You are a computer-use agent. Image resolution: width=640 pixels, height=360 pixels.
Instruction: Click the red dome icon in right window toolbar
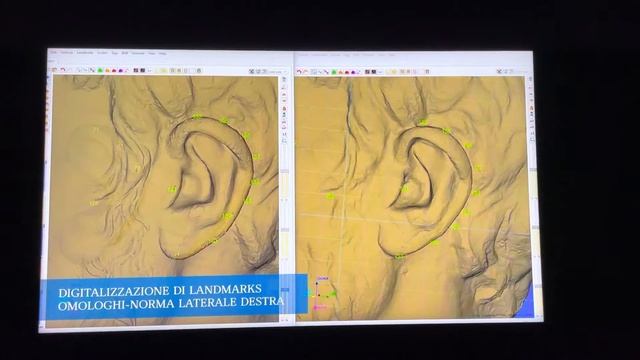(x=347, y=71)
